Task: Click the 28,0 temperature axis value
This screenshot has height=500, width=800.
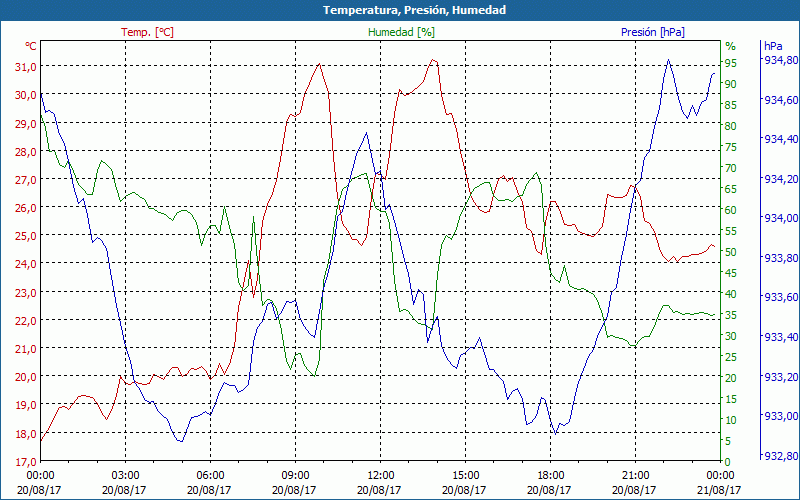Action: click(x=25, y=152)
